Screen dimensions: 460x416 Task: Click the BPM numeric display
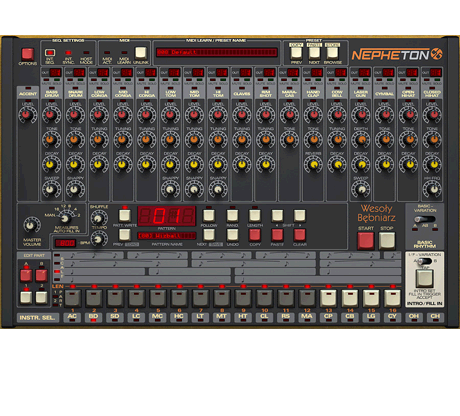[66, 243]
